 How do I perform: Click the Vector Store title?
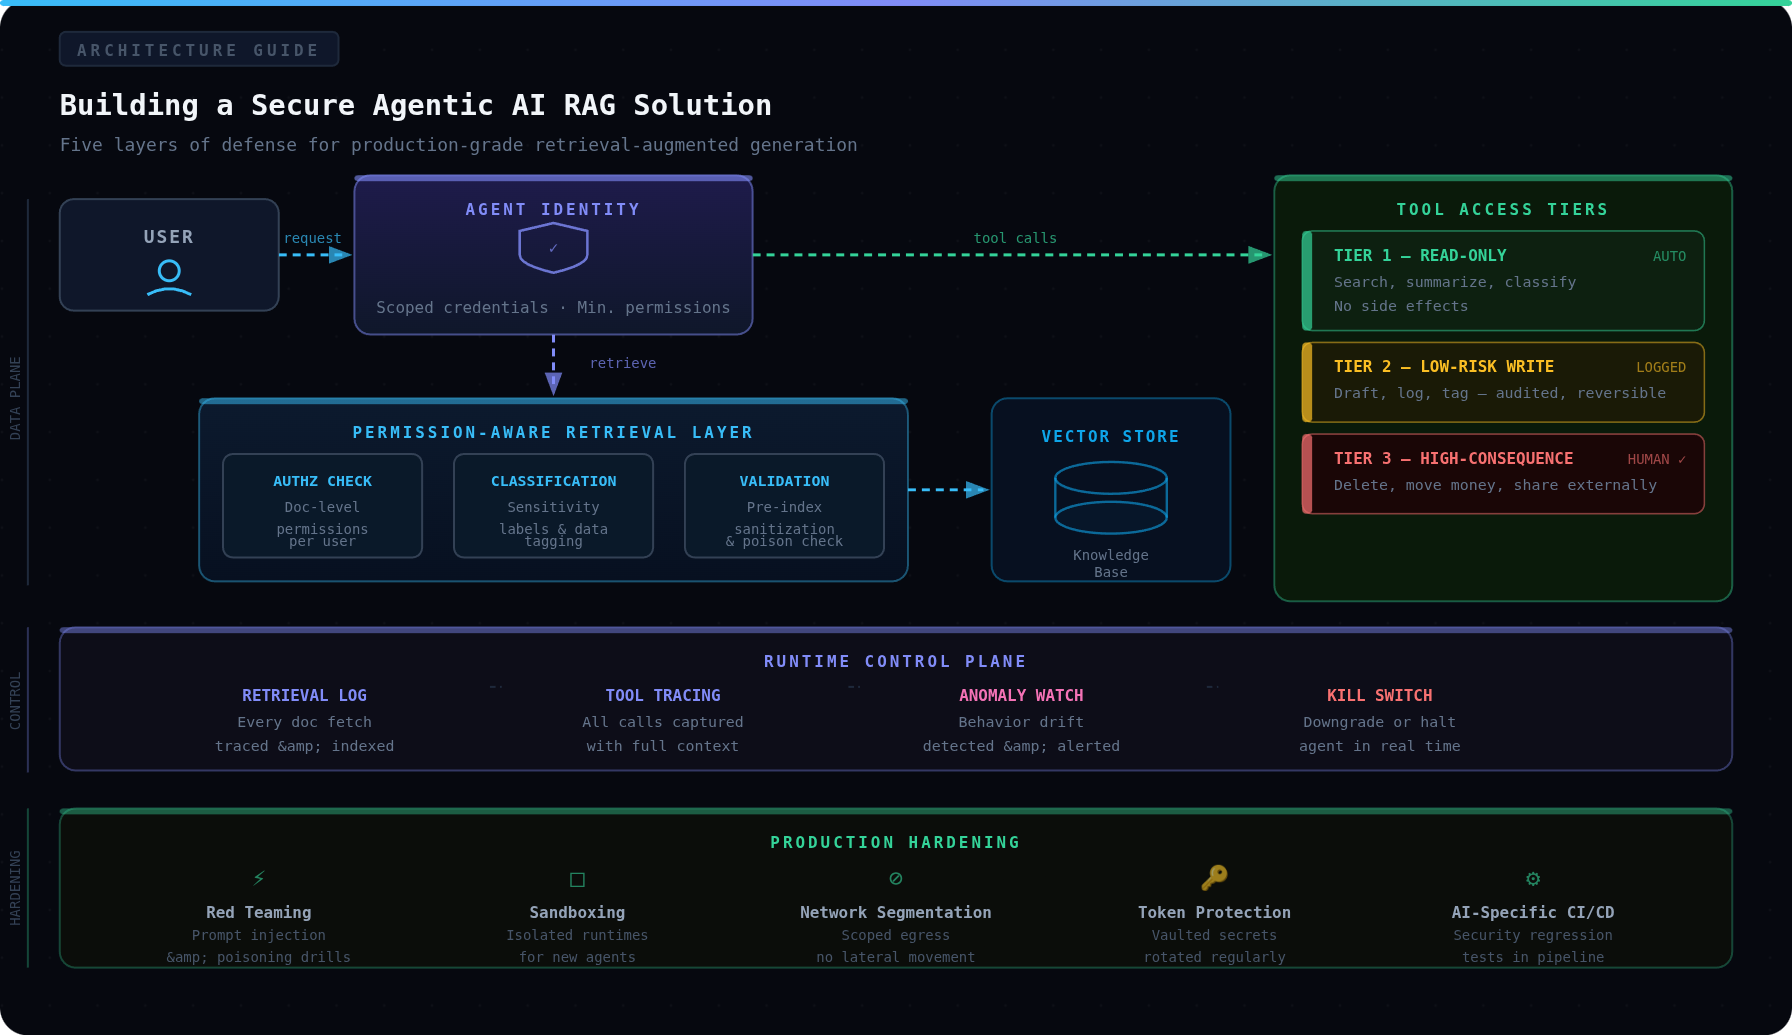pyautogui.click(x=1111, y=437)
